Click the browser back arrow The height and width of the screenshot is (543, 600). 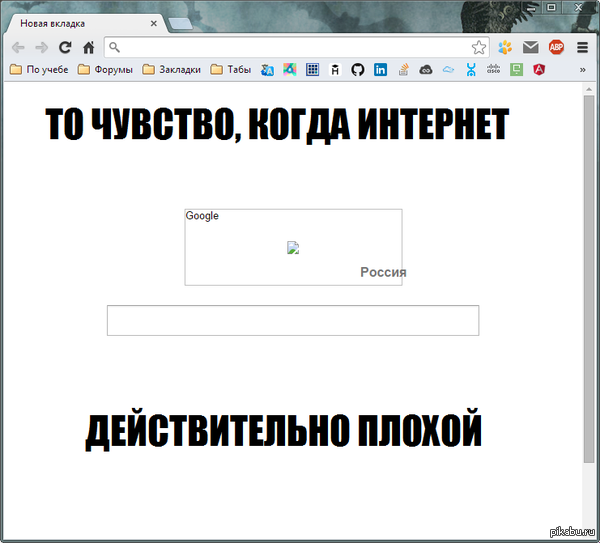coord(18,47)
